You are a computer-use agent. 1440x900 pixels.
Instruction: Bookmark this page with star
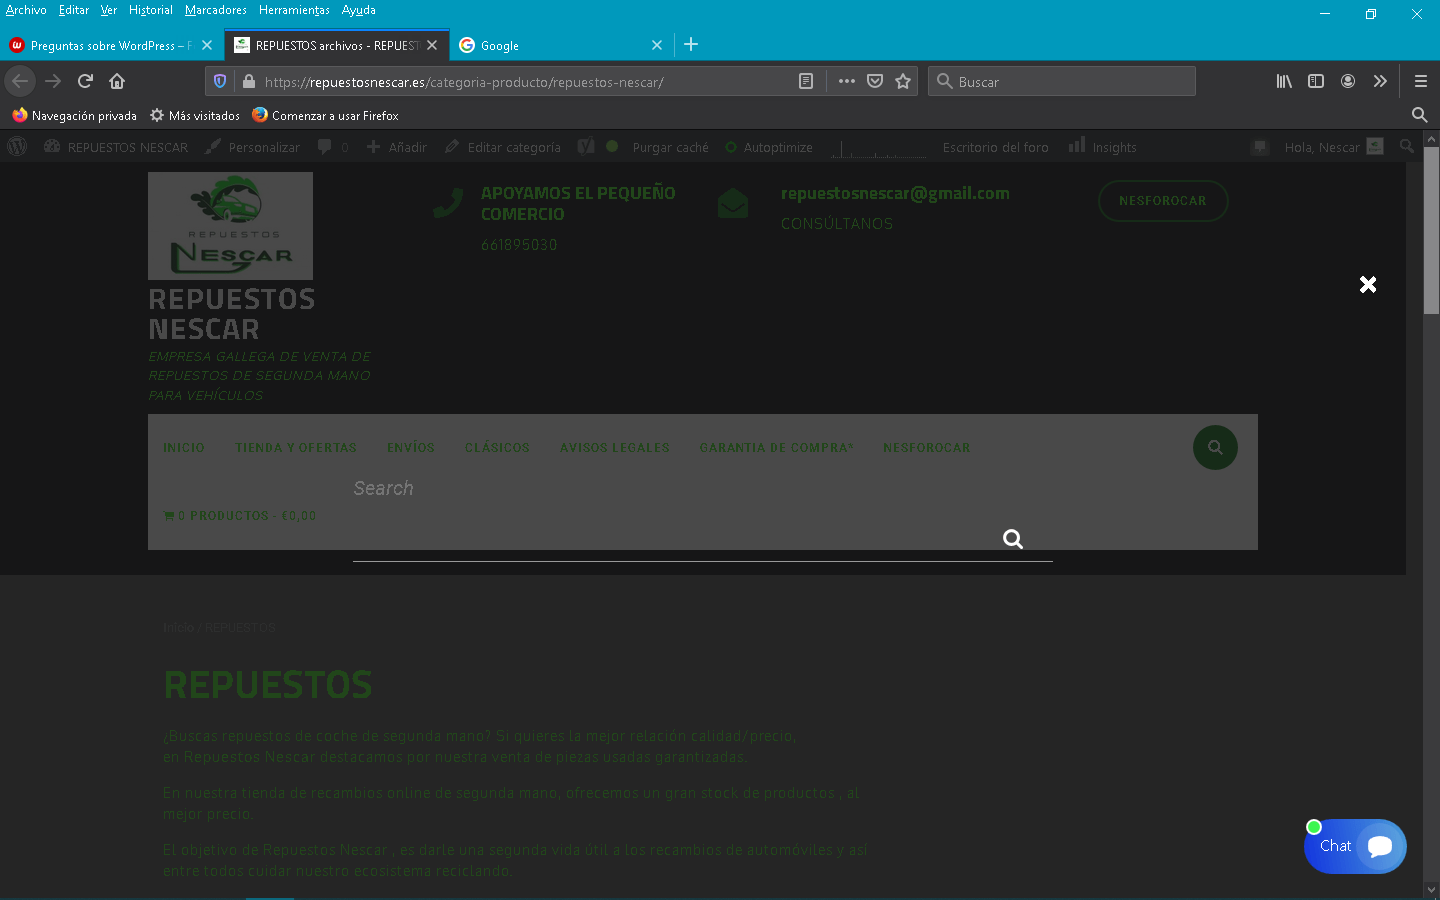point(903,81)
